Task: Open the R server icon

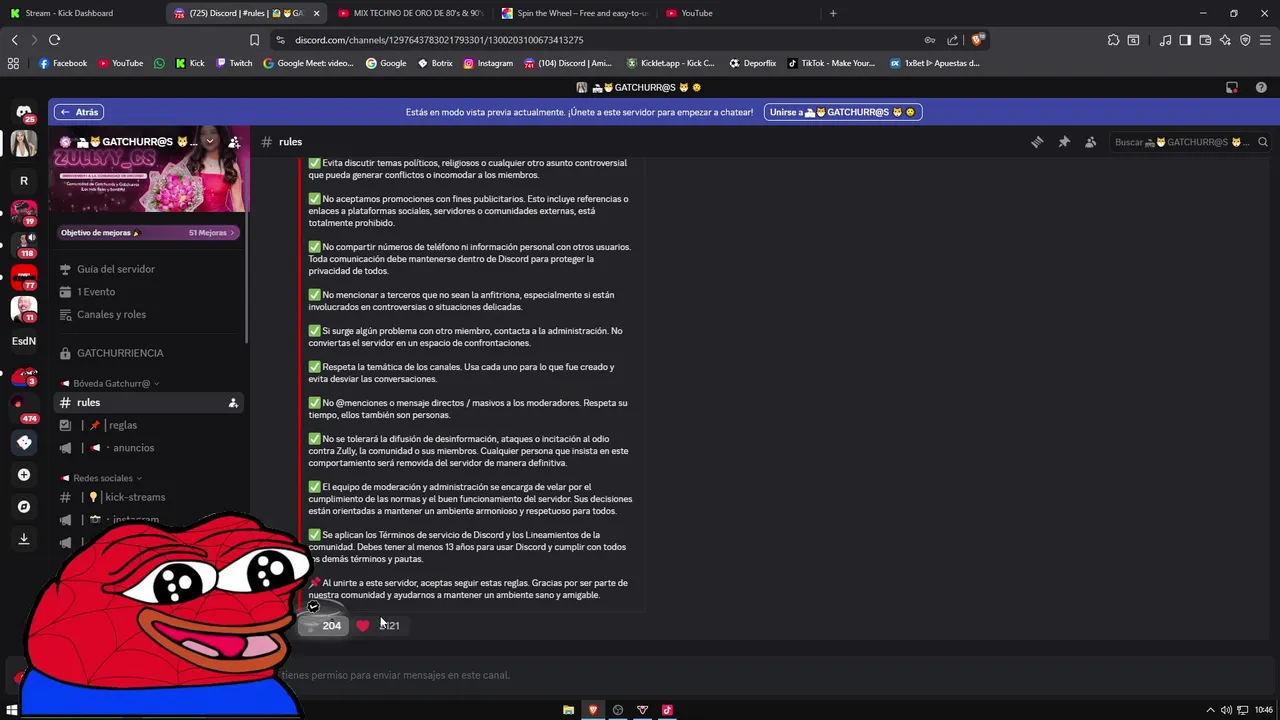Action: click(x=24, y=181)
